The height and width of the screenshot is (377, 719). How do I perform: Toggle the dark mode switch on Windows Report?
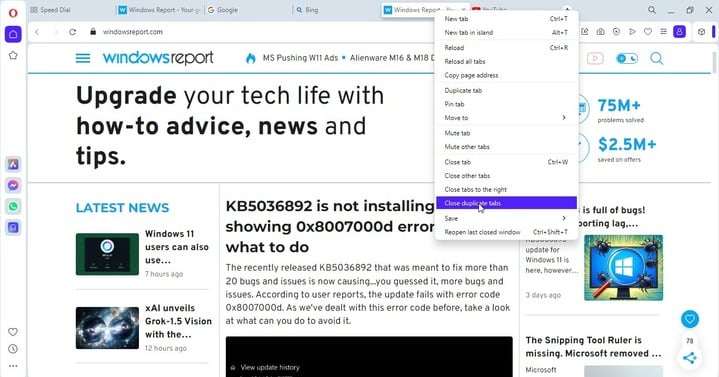coord(627,58)
